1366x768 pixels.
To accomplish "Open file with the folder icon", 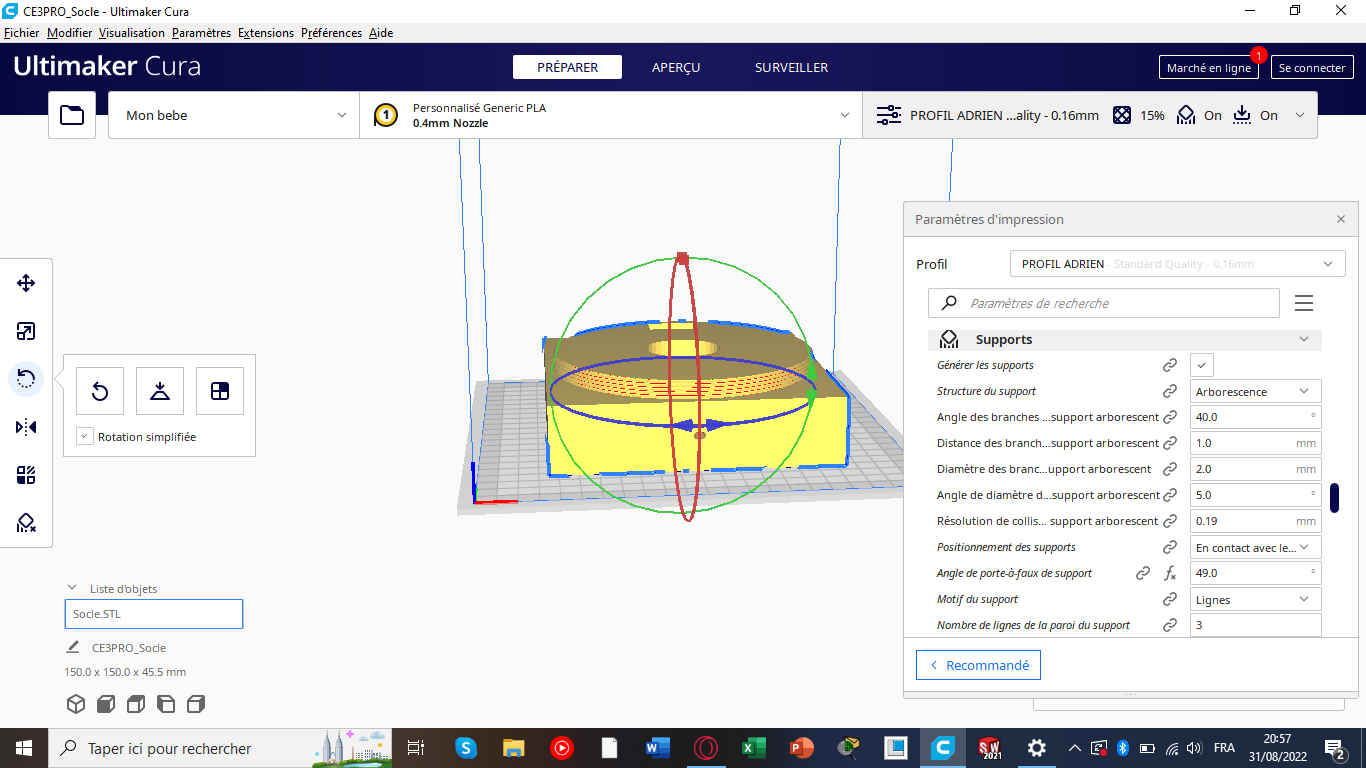I will 72,115.
